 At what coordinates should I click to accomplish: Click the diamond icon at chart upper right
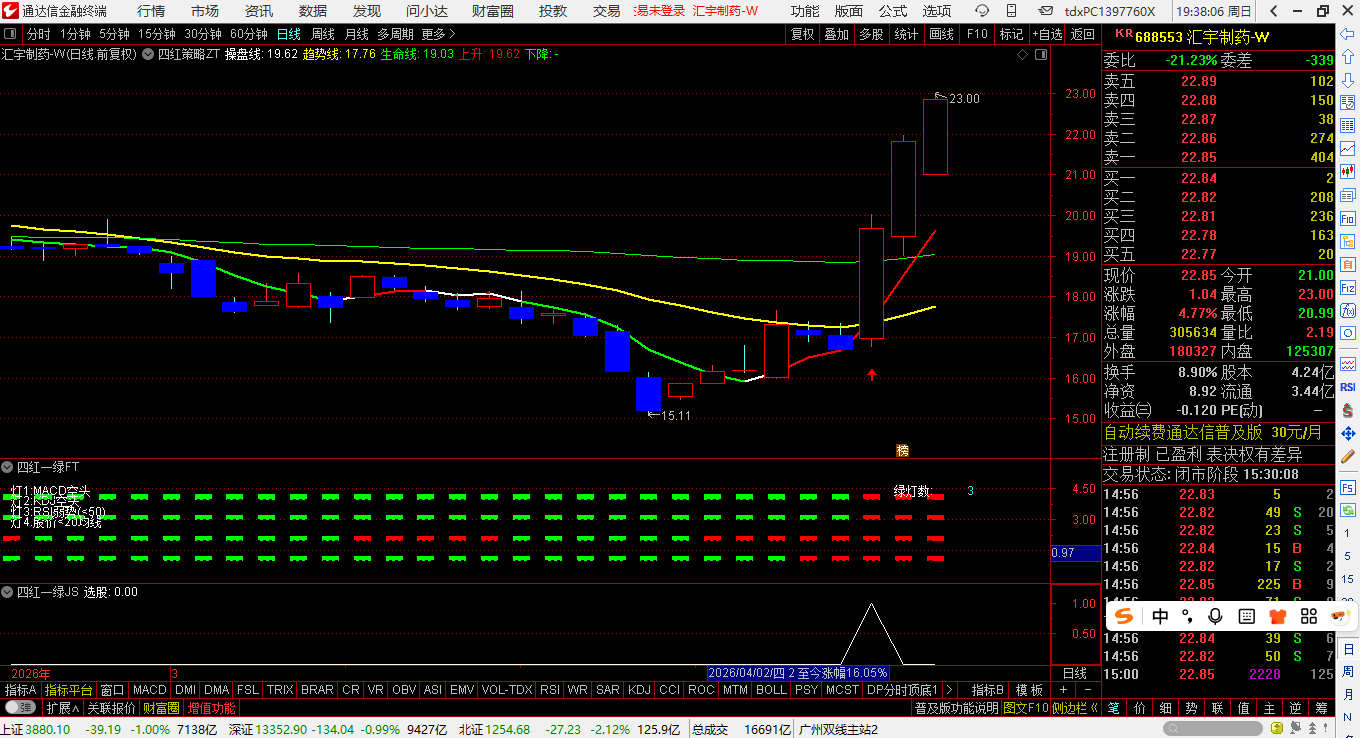point(1021,54)
